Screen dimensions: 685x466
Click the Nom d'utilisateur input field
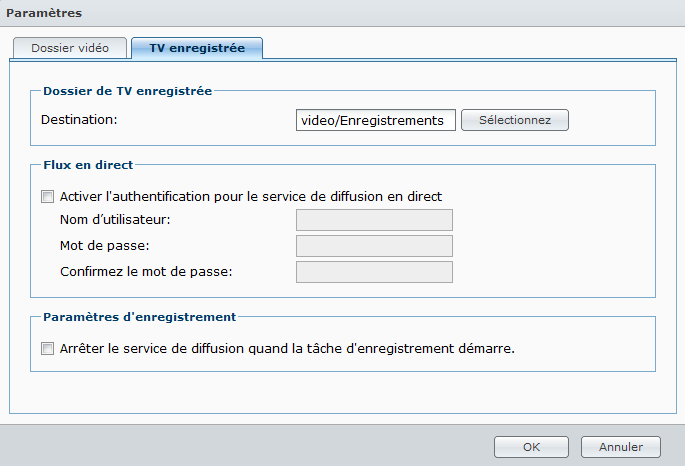374,220
